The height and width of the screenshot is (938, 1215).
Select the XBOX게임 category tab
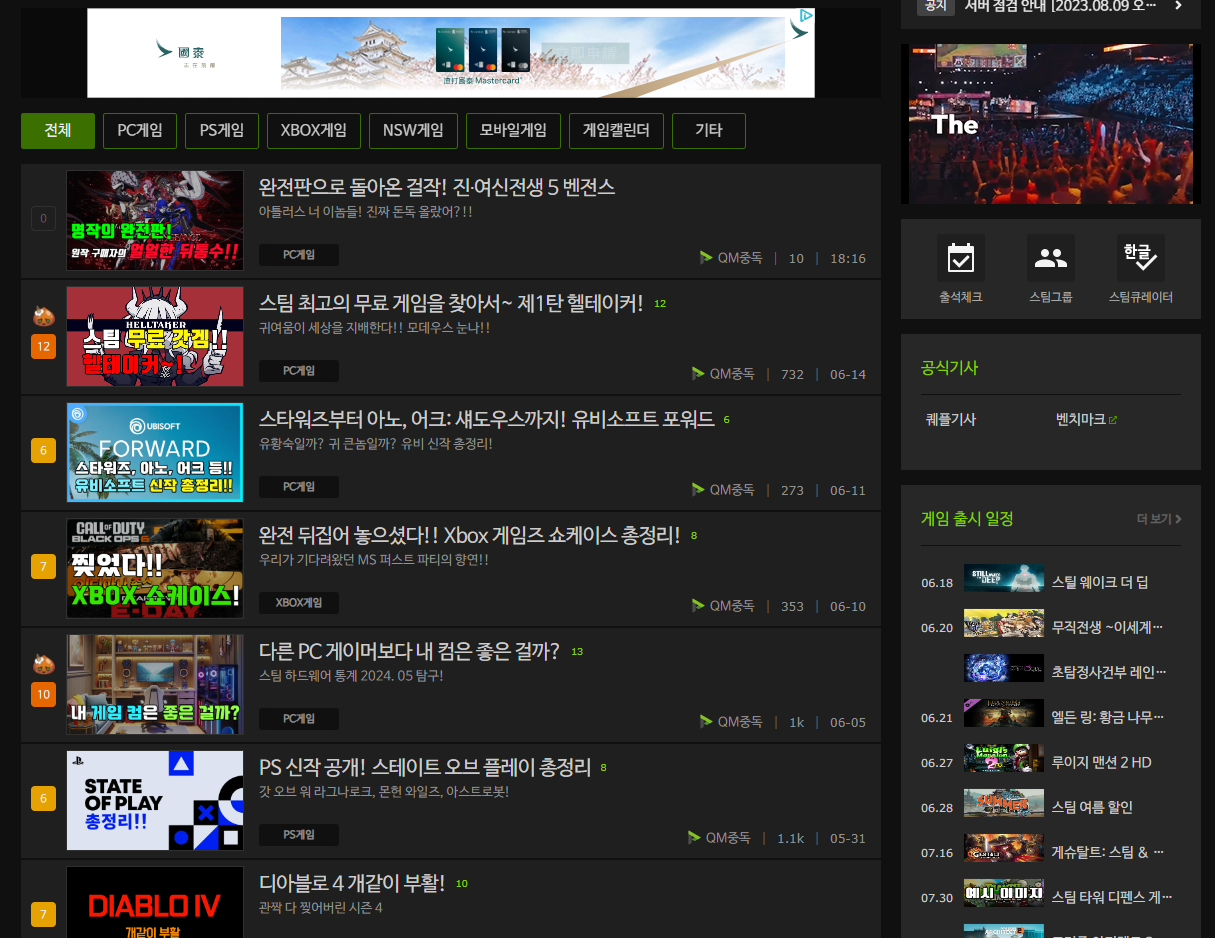313,131
